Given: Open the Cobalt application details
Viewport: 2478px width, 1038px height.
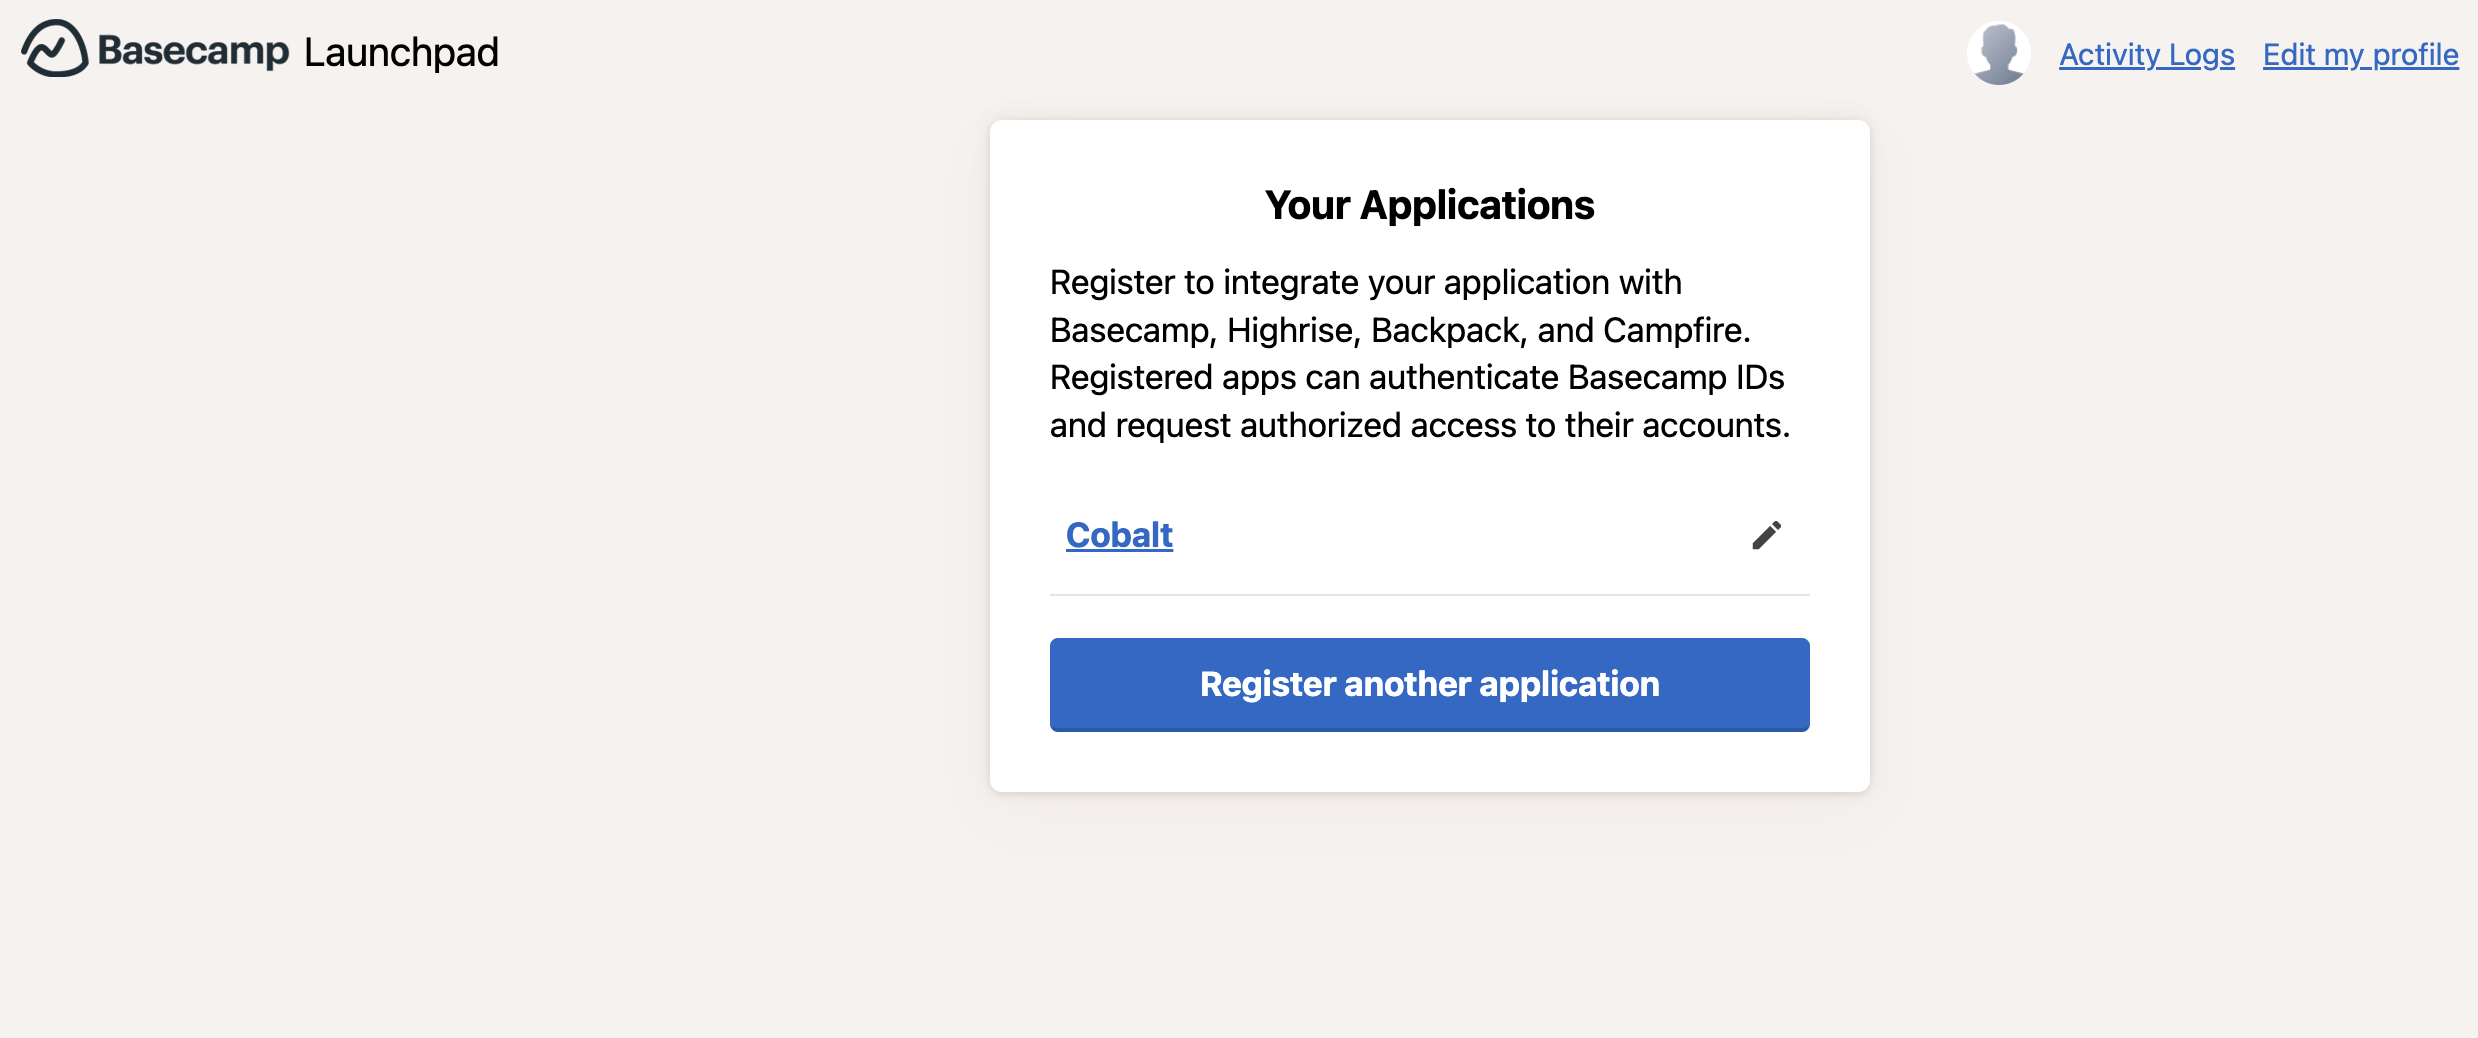Looking at the screenshot, I should tap(1118, 536).
